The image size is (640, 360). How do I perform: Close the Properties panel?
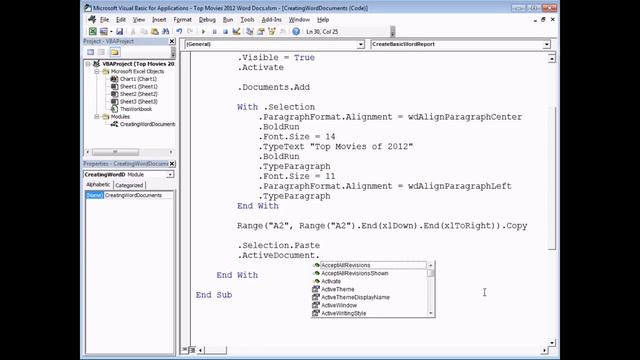pyautogui.click(x=172, y=164)
